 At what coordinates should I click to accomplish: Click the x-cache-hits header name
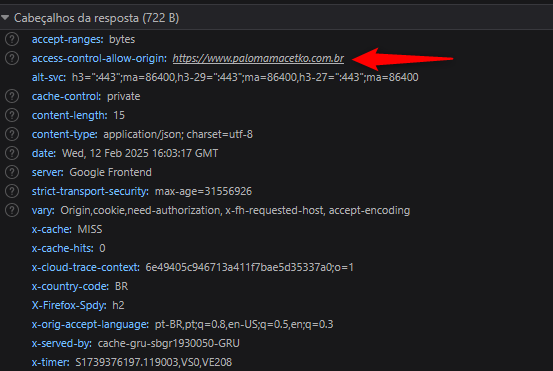click(x=63, y=249)
